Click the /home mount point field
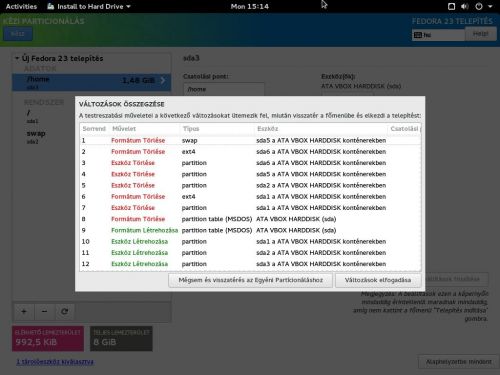Image resolution: width=500 pixels, height=375 pixels. (x=224, y=89)
